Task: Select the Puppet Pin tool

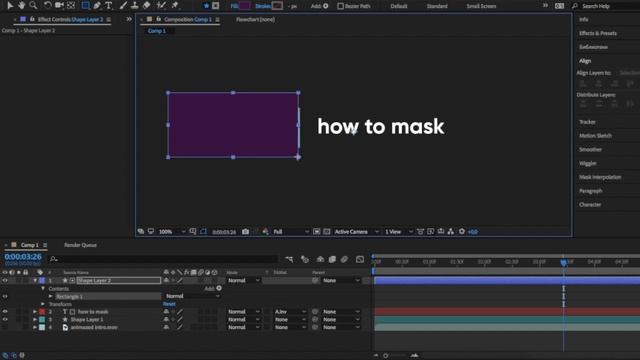Action: [x=175, y=5]
